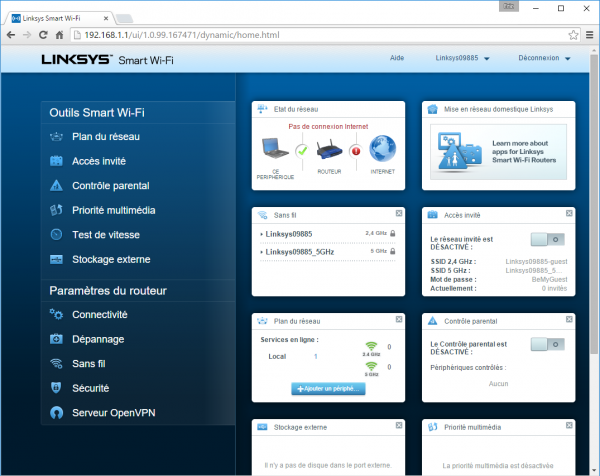
Task: Open Plan du réseau icon in sidebar
Action: coord(56,136)
